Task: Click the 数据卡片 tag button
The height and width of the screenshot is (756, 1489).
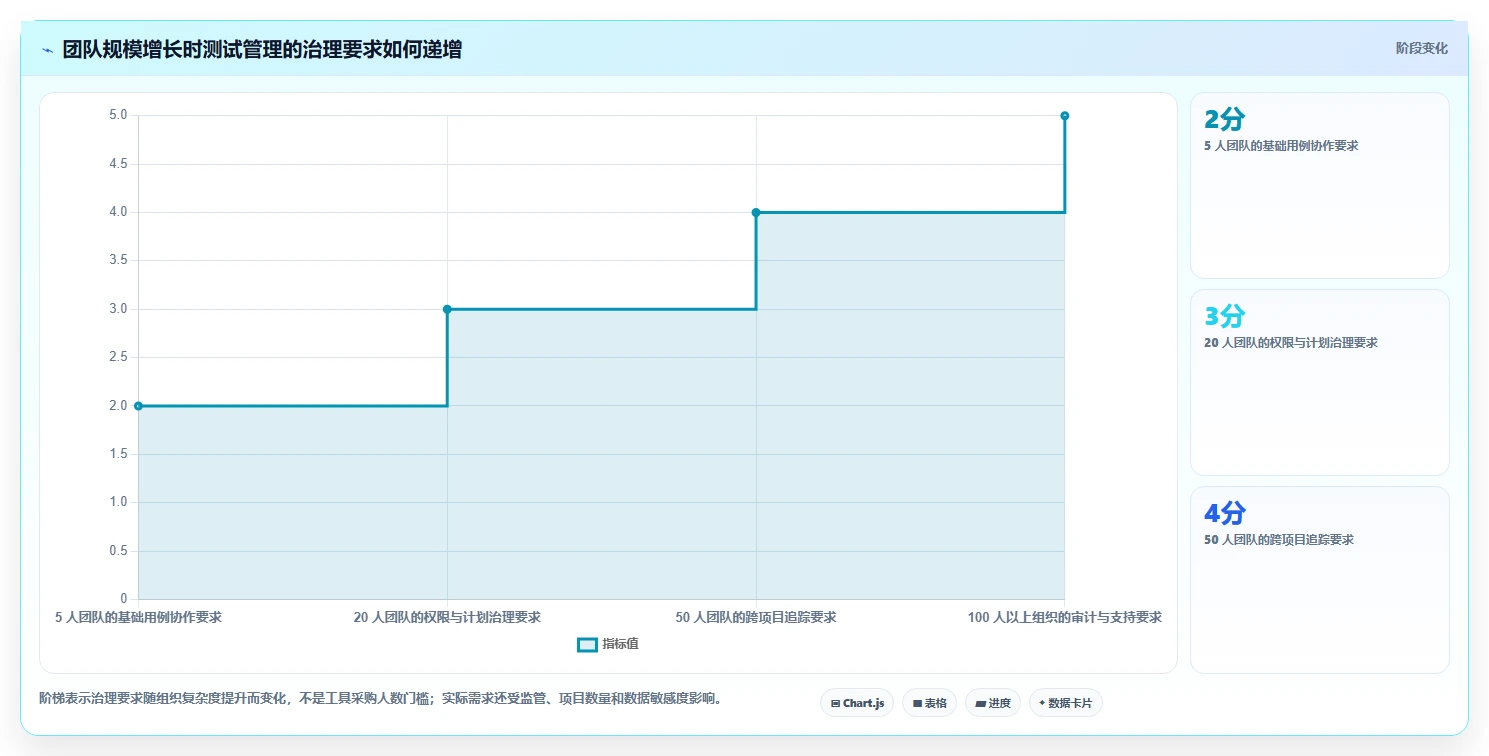Action: (x=1066, y=703)
